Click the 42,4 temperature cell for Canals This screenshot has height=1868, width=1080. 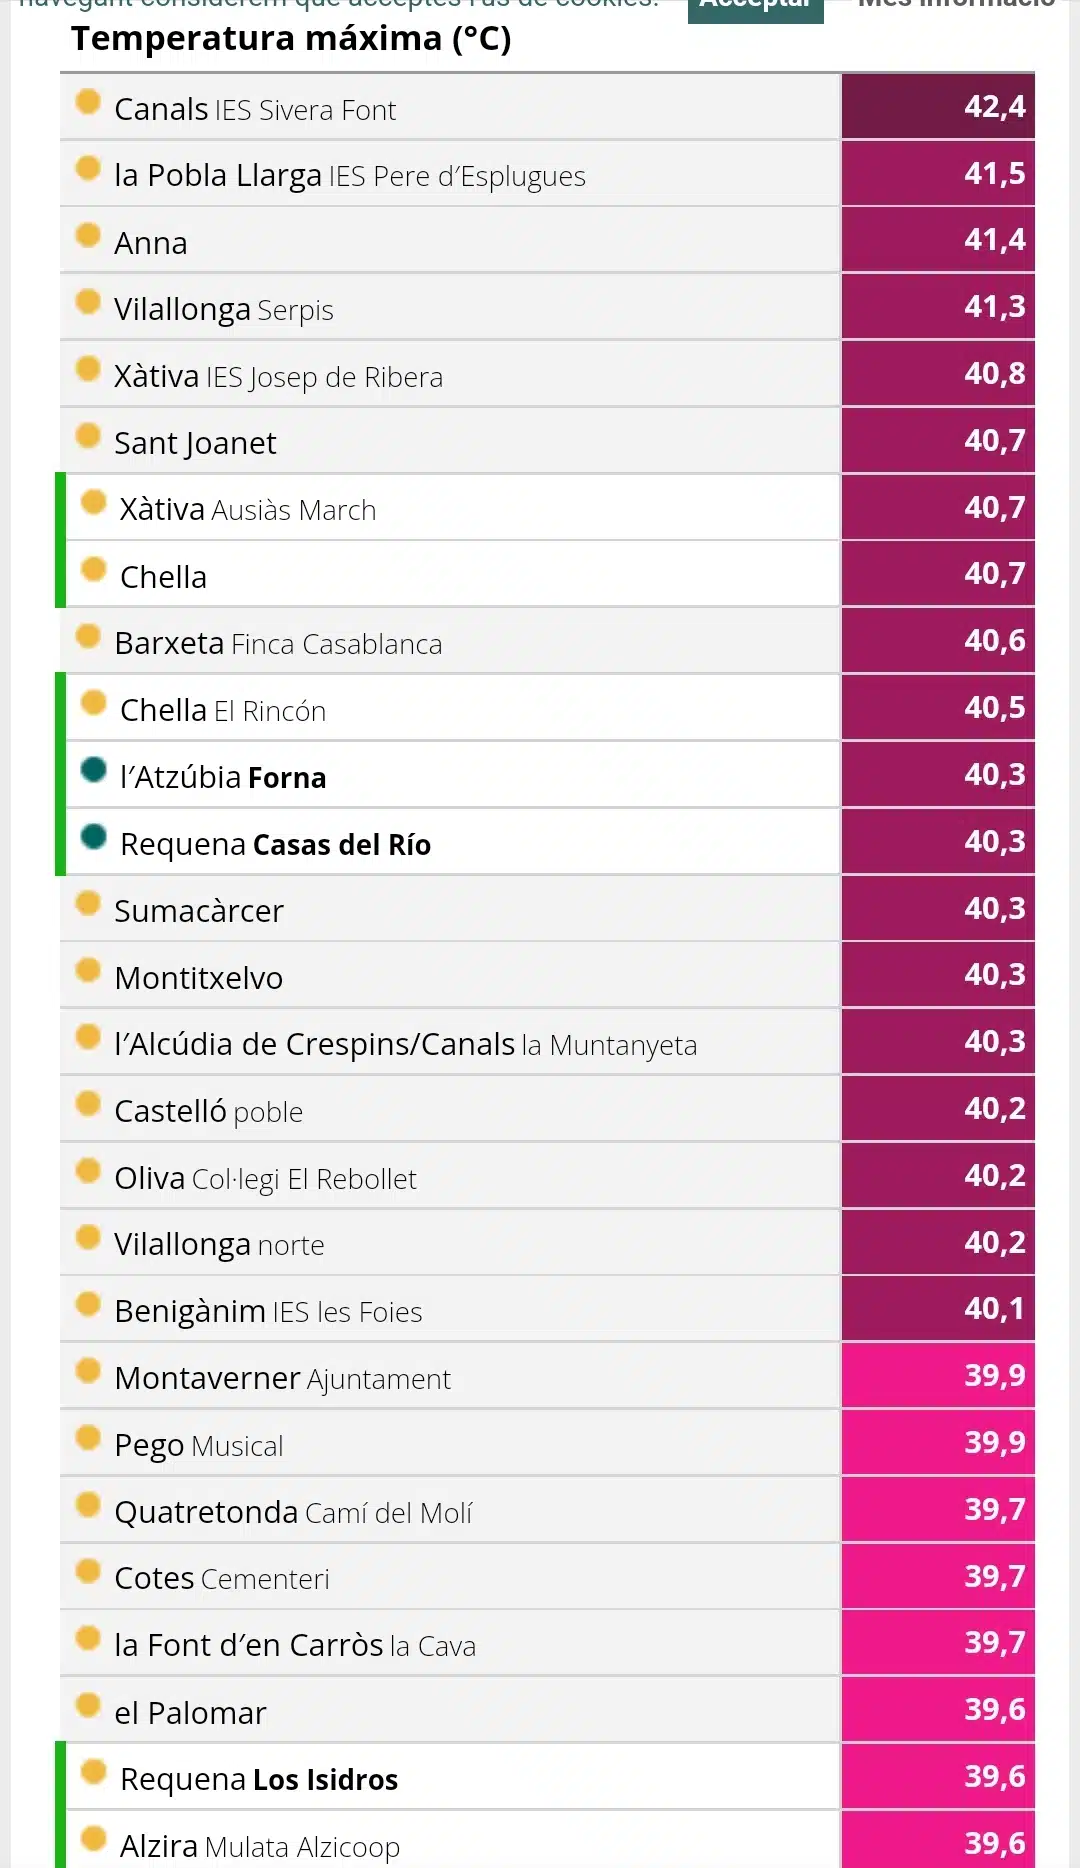(x=938, y=106)
